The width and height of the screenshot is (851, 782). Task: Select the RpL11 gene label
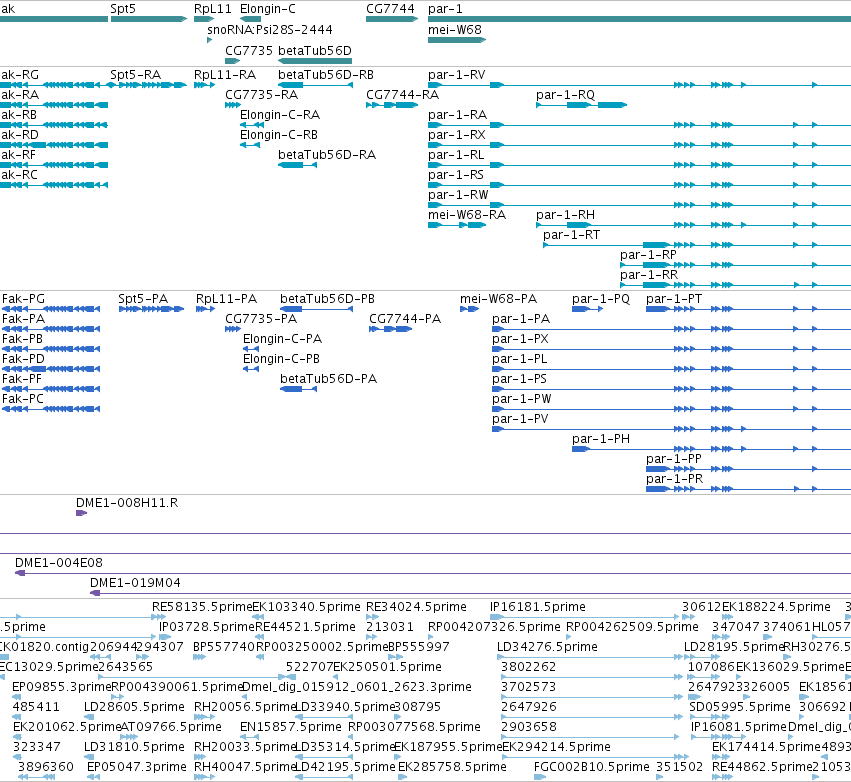[x=213, y=9]
